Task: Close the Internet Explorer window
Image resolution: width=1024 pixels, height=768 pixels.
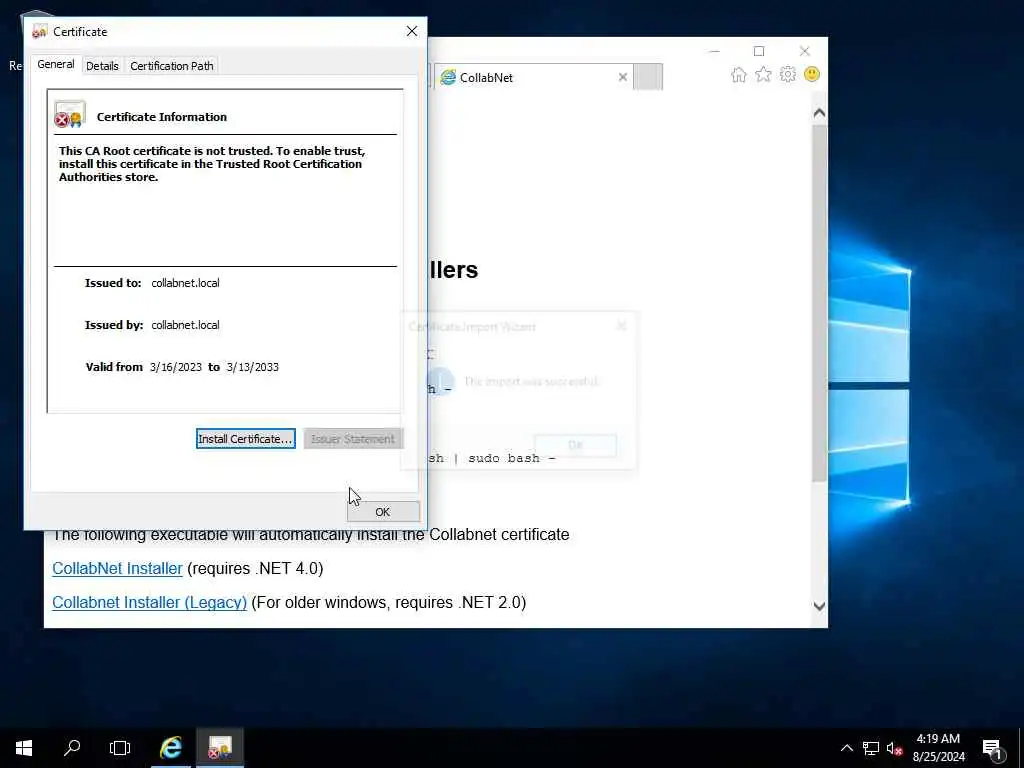Action: [805, 51]
